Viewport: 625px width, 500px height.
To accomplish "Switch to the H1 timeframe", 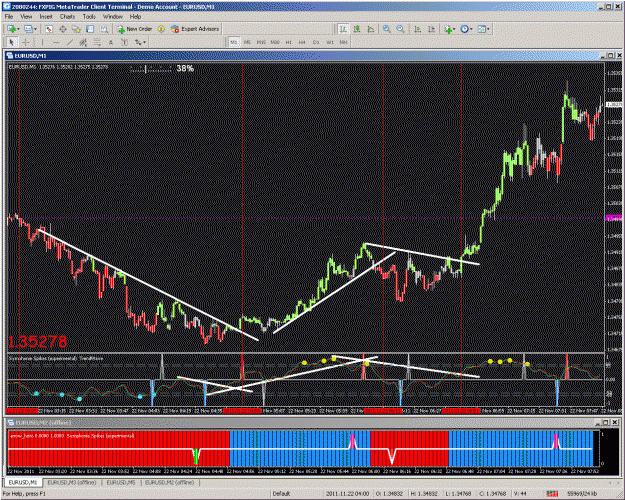I will click(x=289, y=42).
